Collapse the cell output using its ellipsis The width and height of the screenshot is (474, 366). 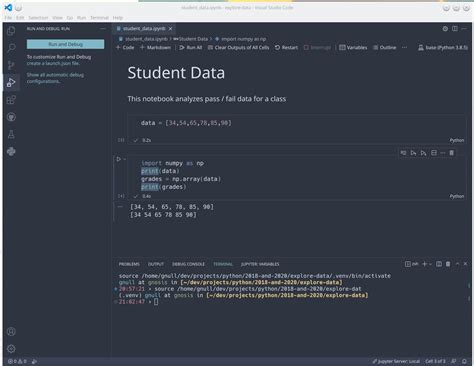[120, 207]
